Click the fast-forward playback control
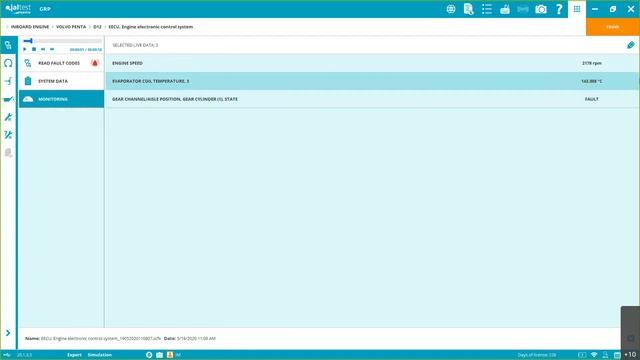The height and width of the screenshot is (360, 640). pyautogui.click(x=52, y=49)
